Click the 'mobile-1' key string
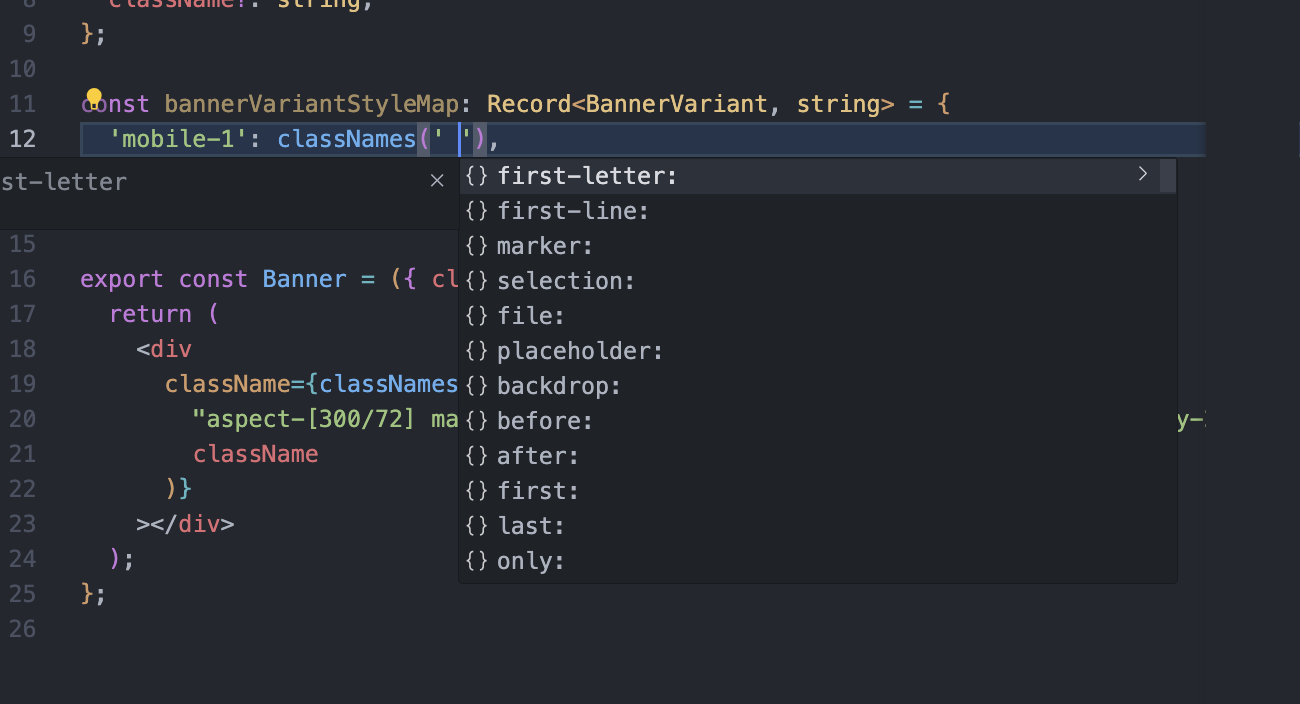The width and height of the screenshot is (1300, 704). click(x=178, y=139)
